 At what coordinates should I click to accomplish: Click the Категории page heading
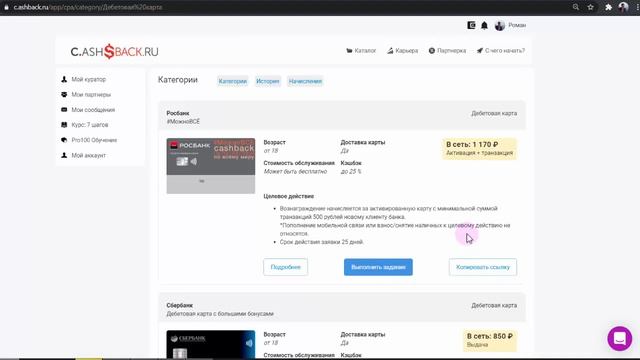[178, 80]
